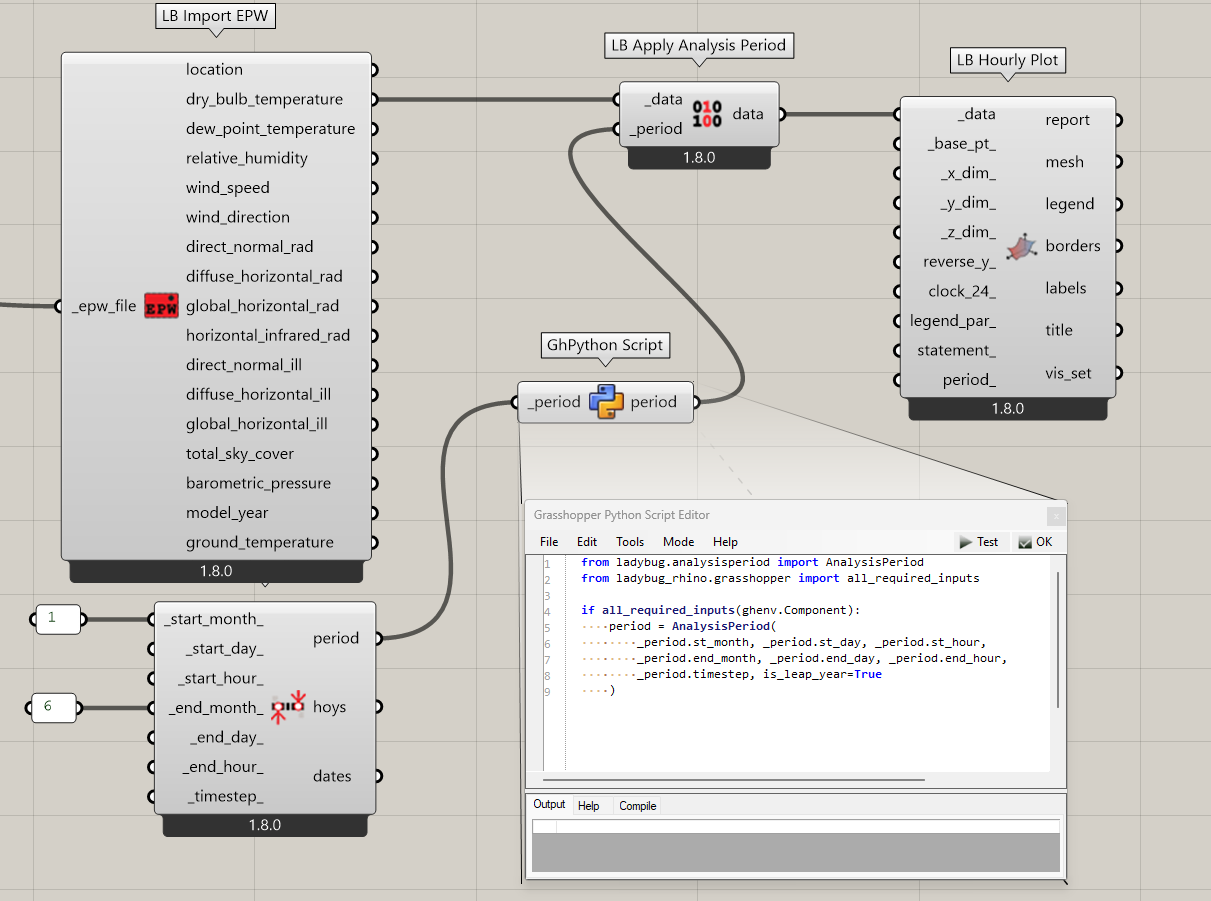The image size is (1211, 901).
Task: Close the Python Script Editor window
Action: 1056,516
